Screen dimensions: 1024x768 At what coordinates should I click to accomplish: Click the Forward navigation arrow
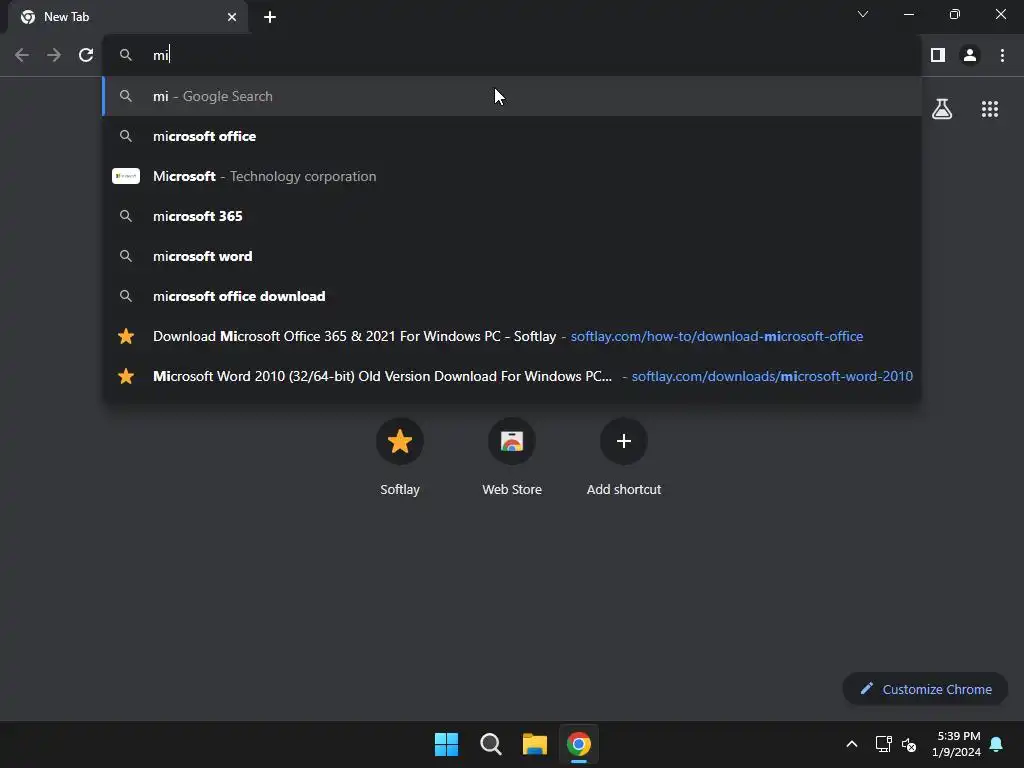[x=54, y=56]
